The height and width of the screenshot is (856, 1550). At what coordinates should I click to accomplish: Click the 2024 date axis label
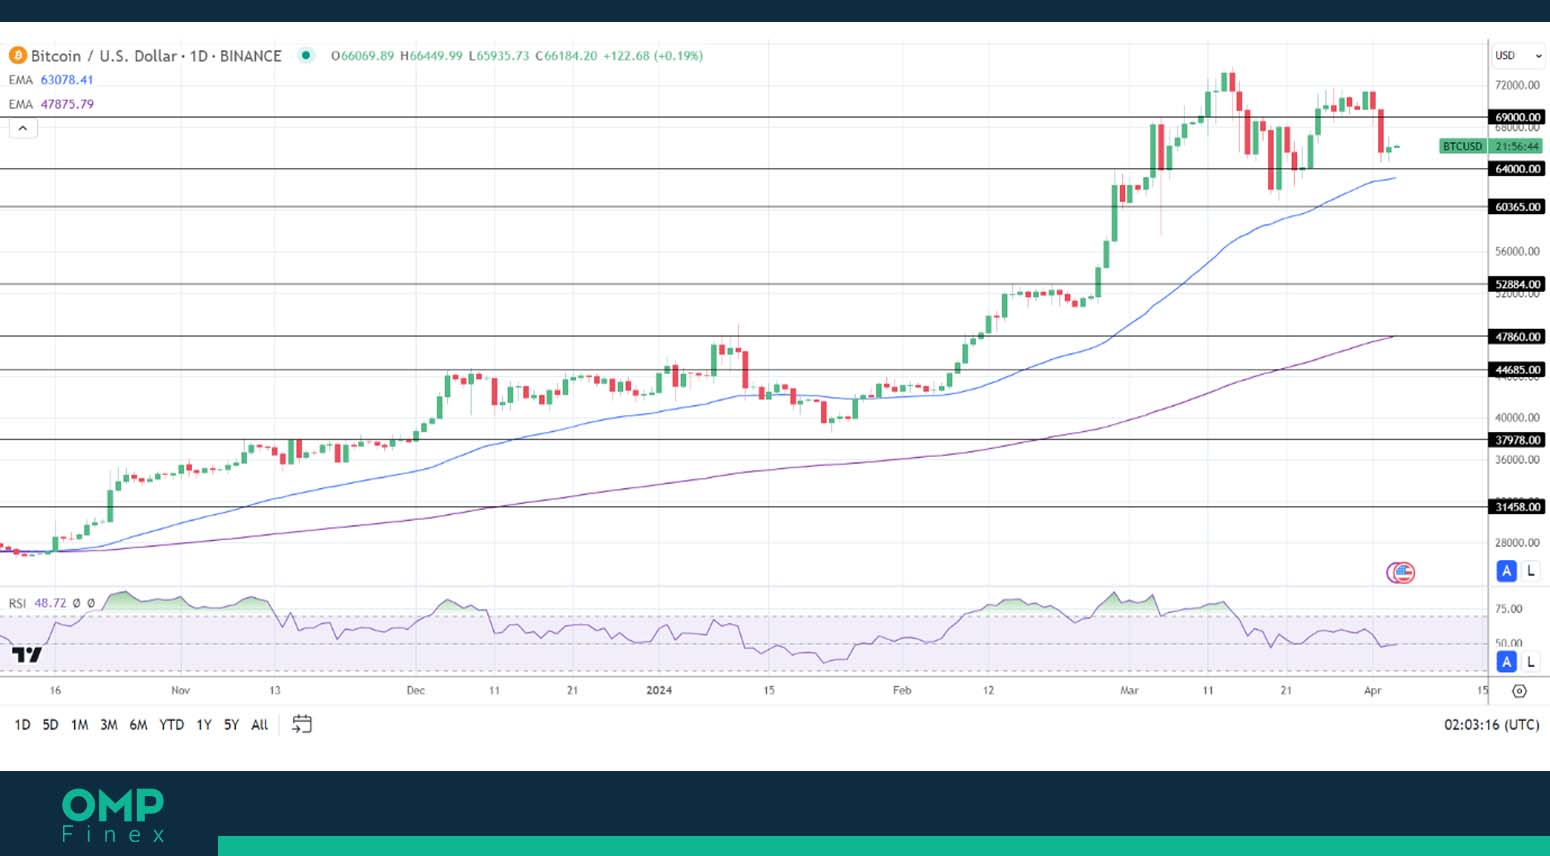click(x=659, y=690)
